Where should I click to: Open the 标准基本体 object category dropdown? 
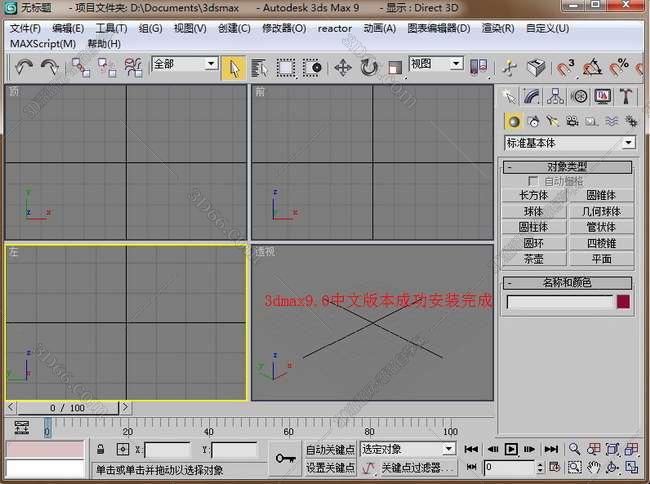point(570,143)
